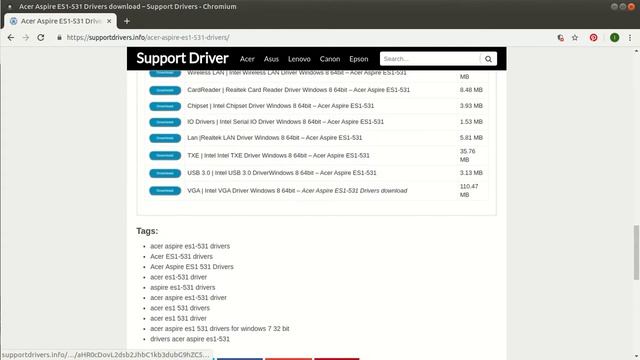Download the Intel TXE driver
This screenshot has width=640, height=360.
(x=165, y=156)
